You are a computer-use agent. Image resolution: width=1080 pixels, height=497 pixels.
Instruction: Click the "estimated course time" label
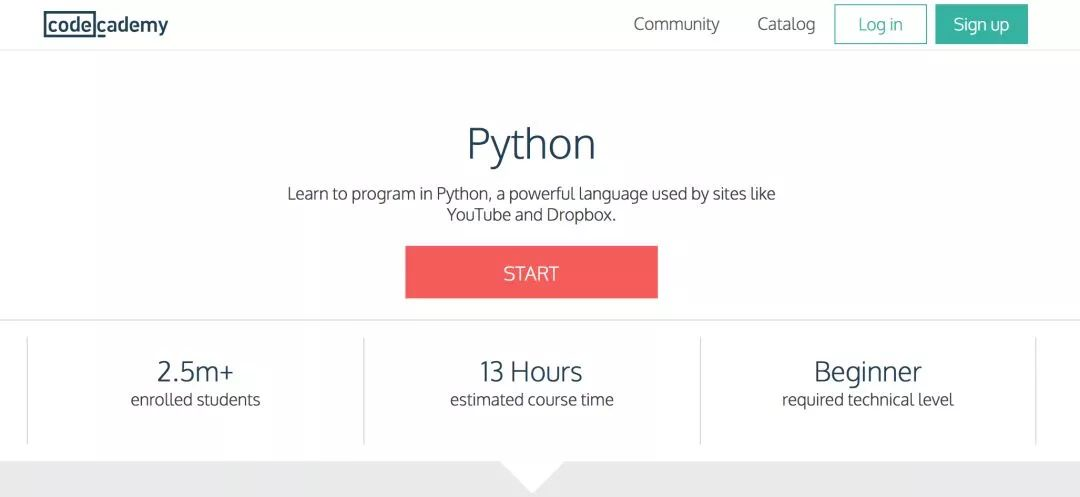531,400
